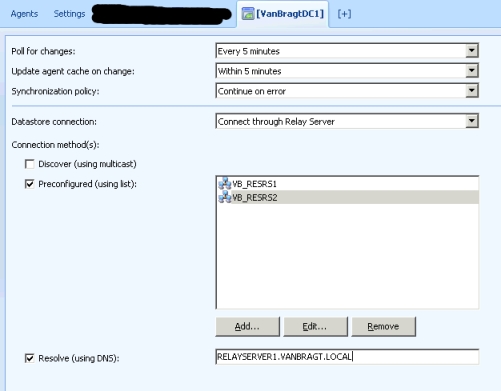501x391 pixels.
Task: Open the Poll for changes dropdown
Action: tap(472, 51)
